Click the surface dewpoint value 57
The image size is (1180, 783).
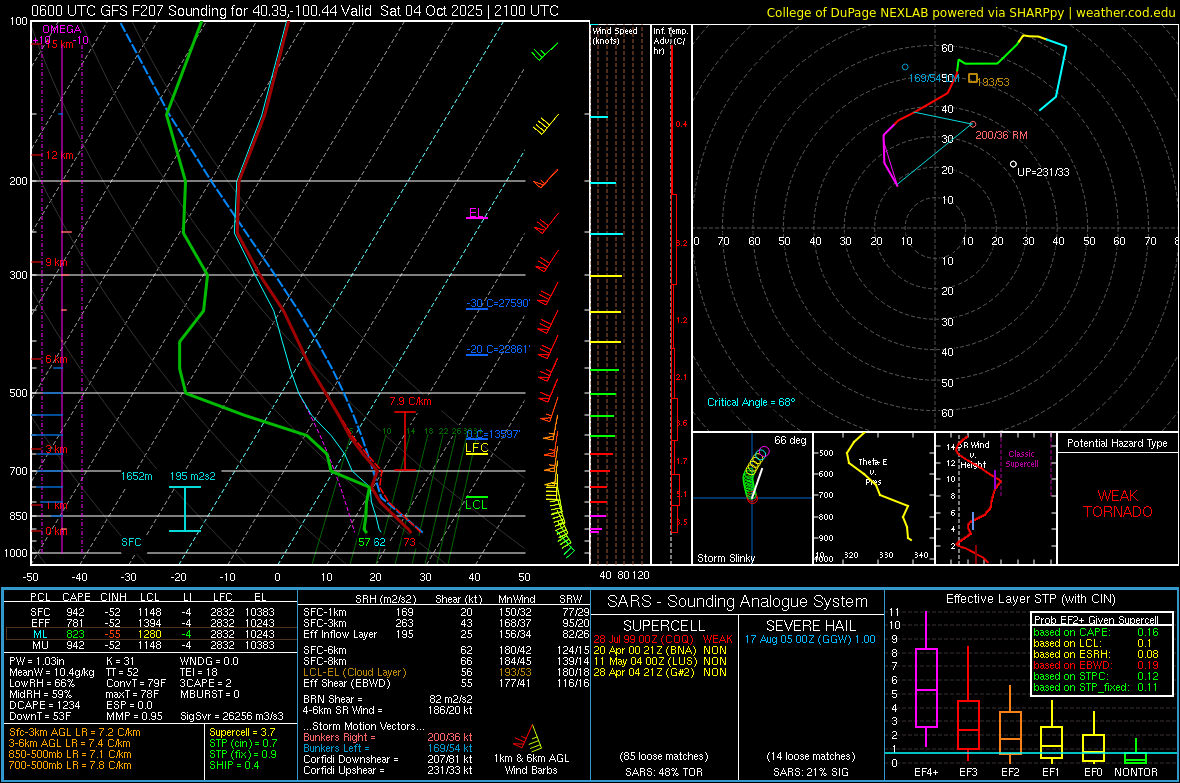[x=364, y=542]
